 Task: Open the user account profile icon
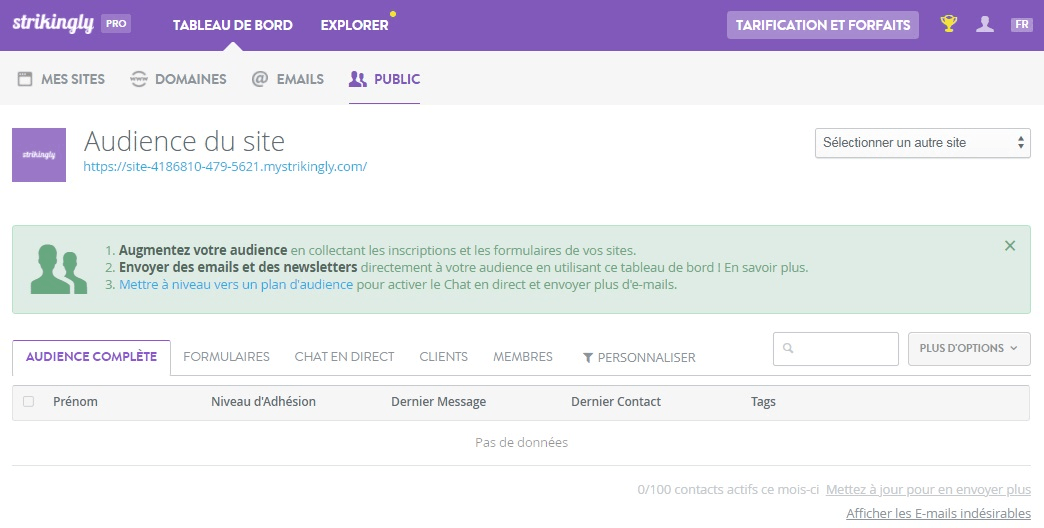click(x=985, y=24)
